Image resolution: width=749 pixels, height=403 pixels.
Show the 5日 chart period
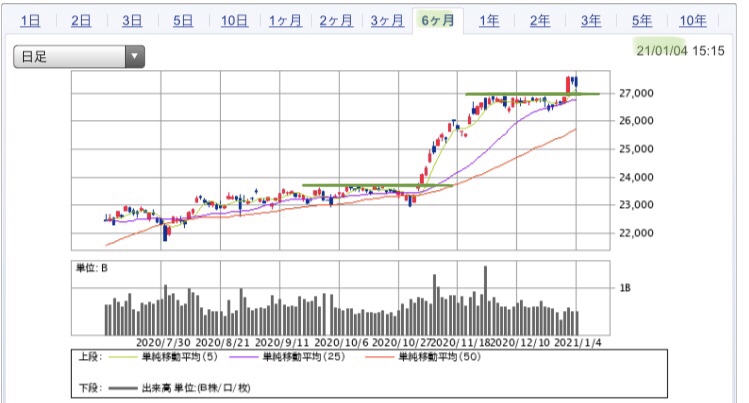[183, 21]
